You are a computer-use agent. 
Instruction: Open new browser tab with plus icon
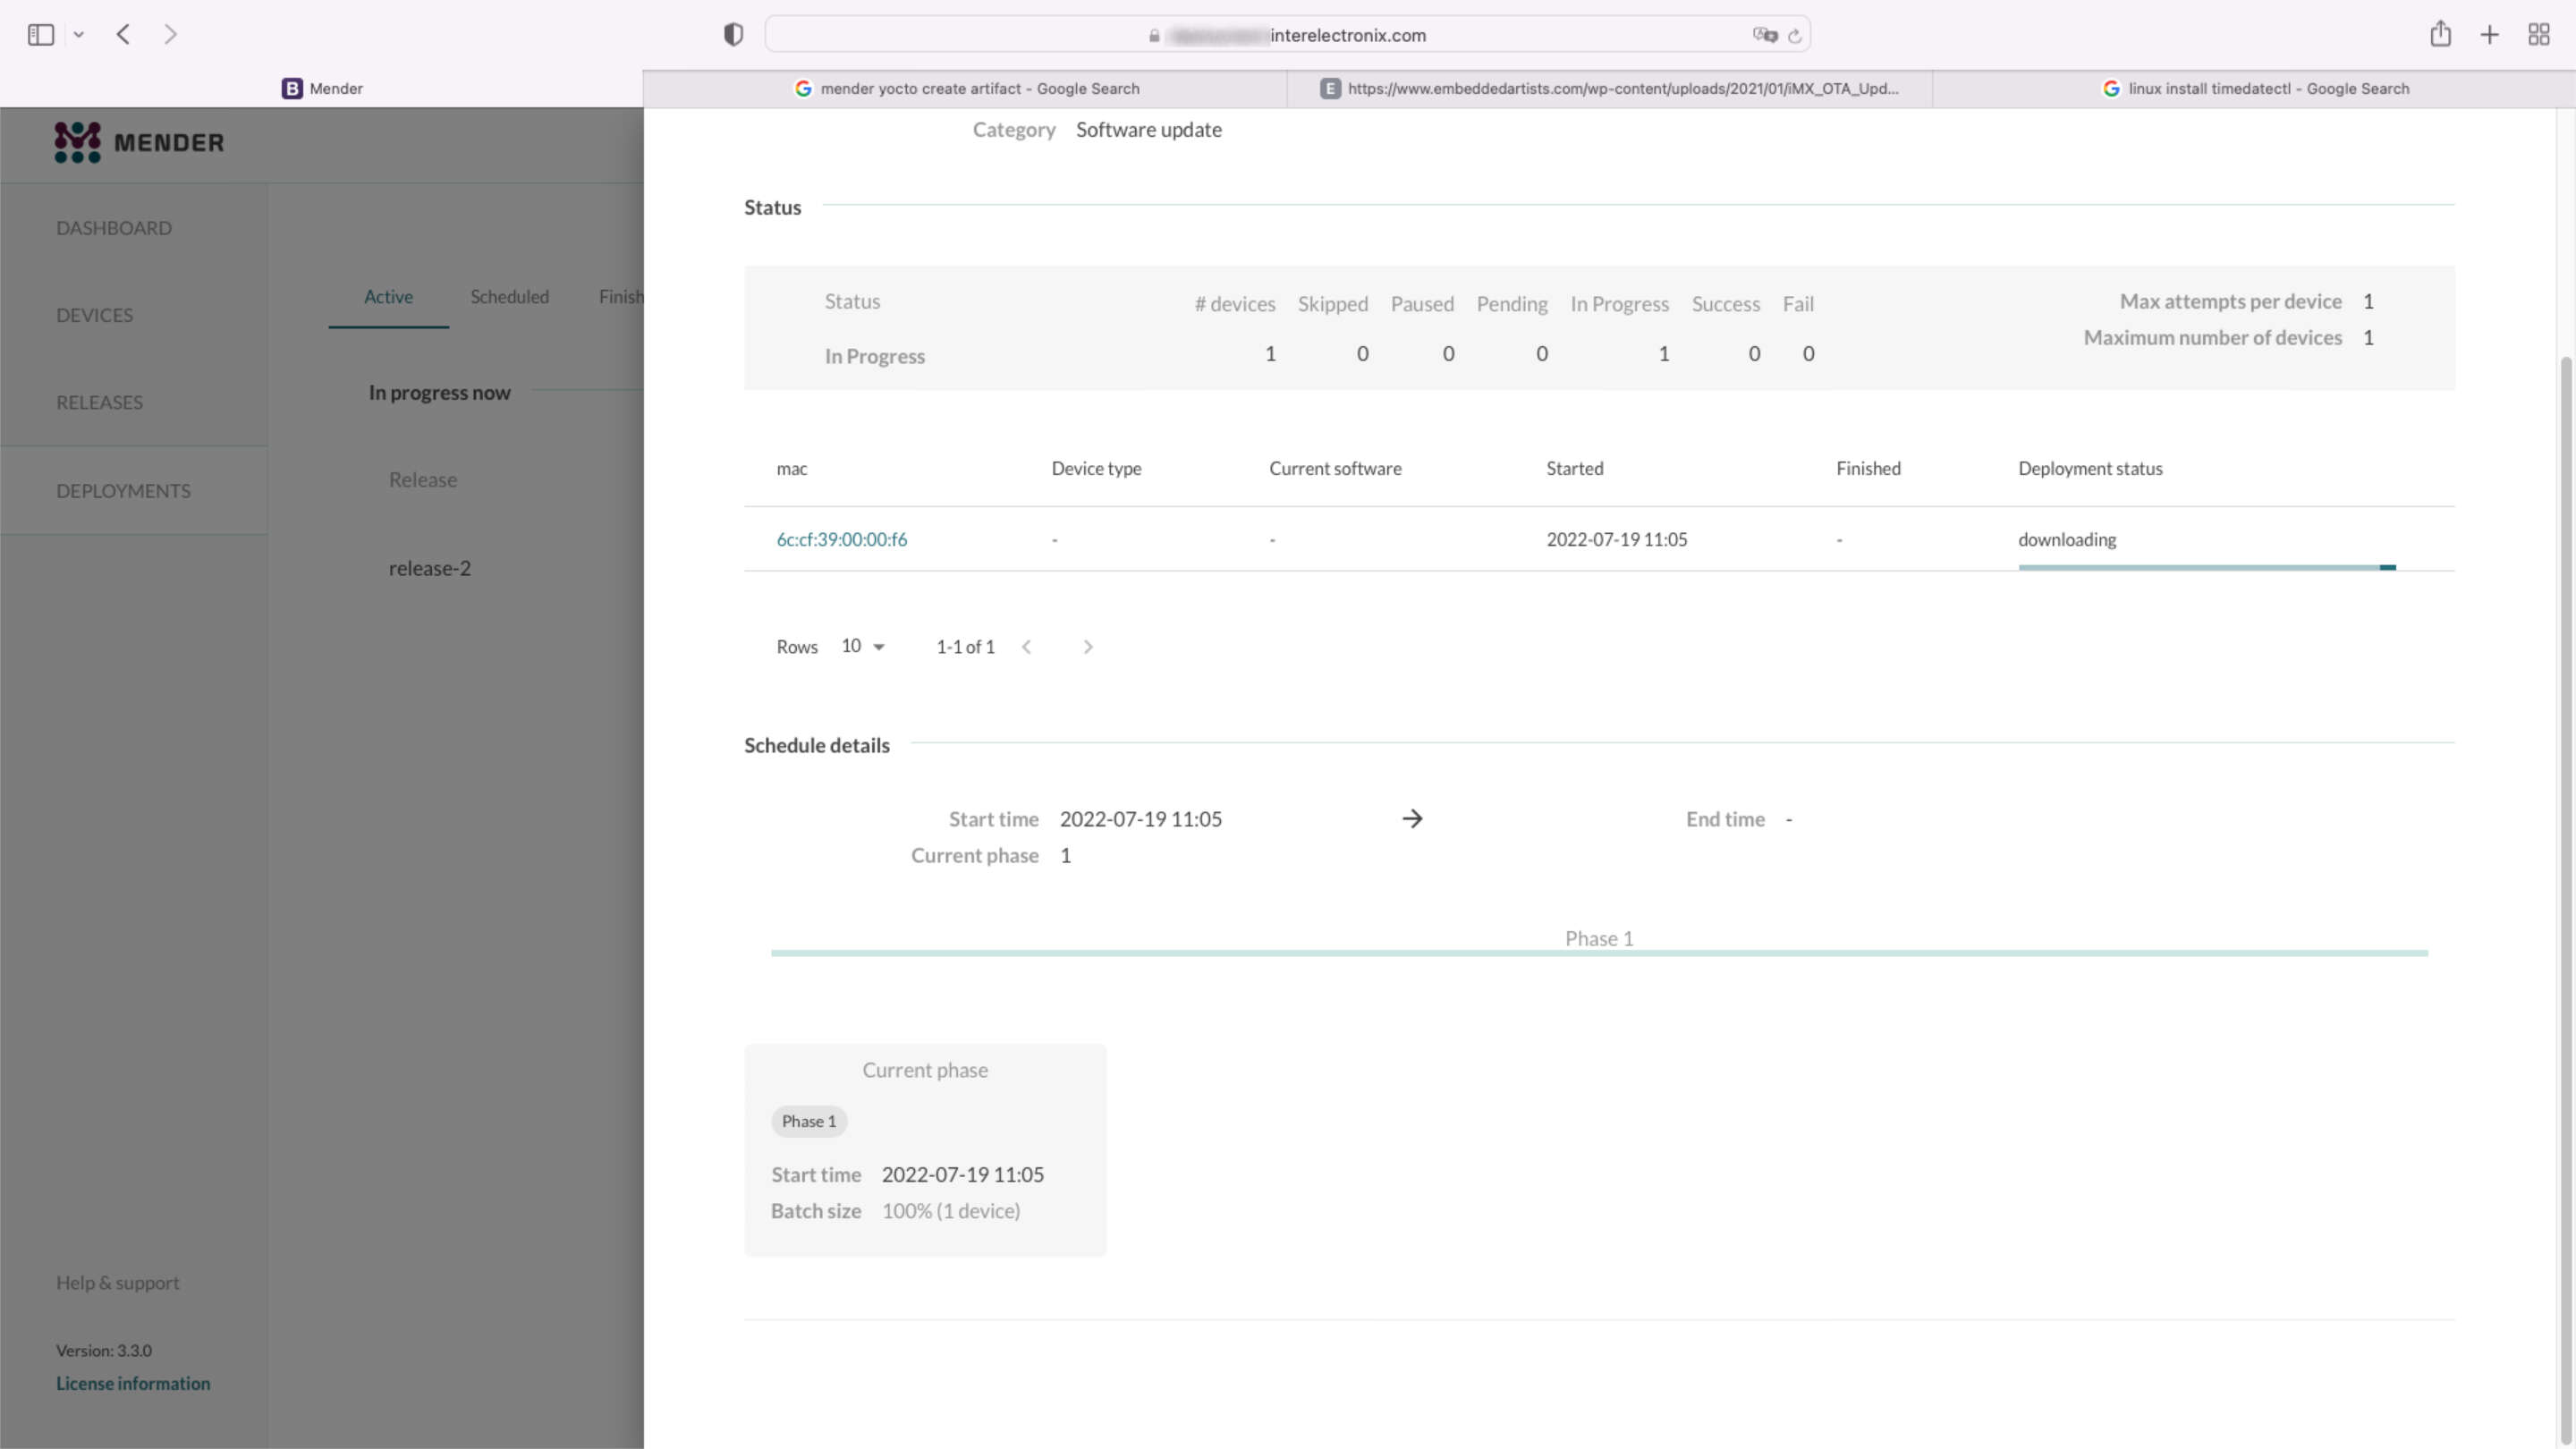2489,34
